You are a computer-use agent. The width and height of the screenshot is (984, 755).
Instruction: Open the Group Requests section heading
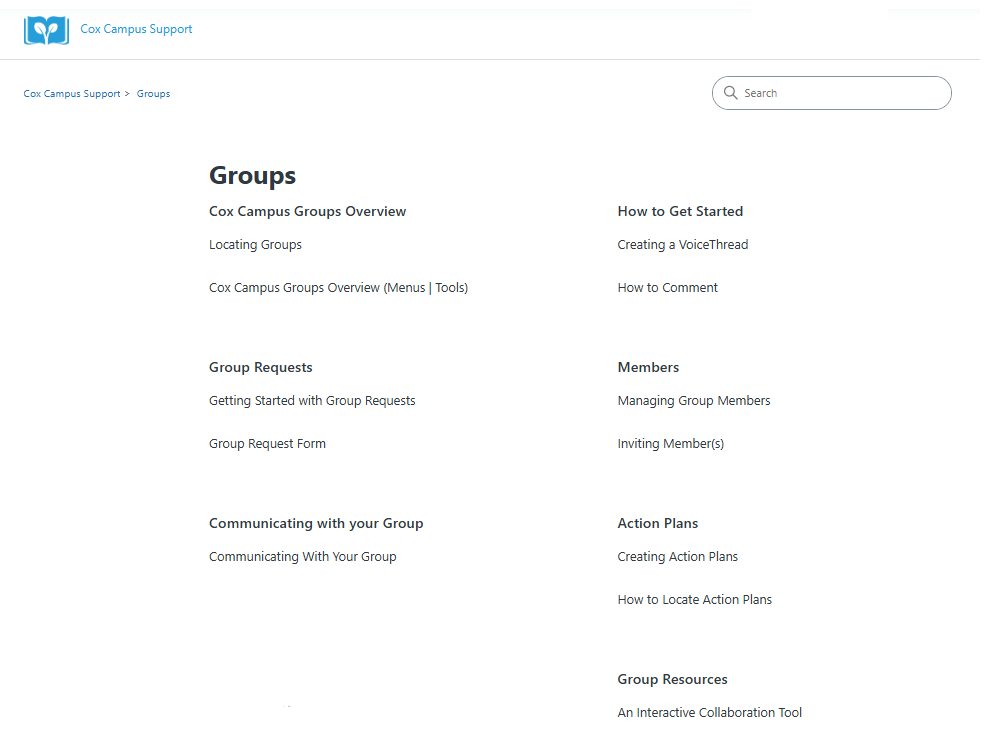260,367
